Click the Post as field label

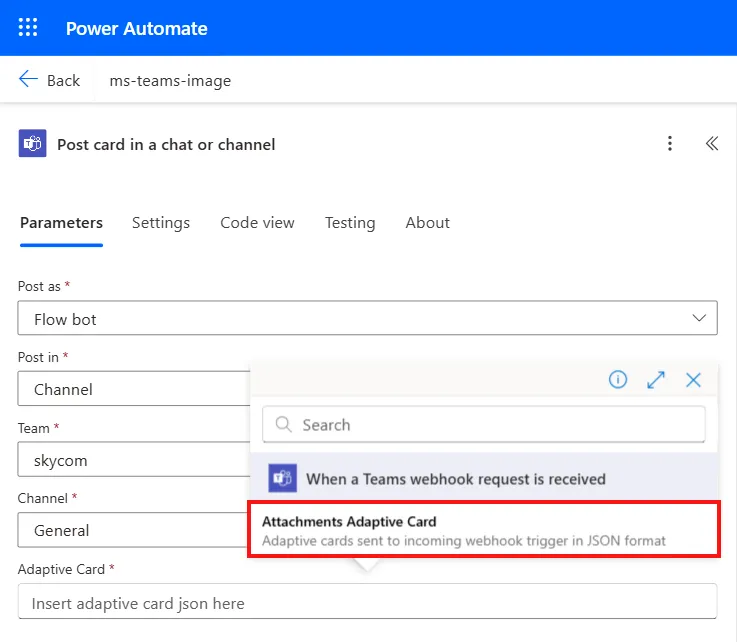pos(39,286)
